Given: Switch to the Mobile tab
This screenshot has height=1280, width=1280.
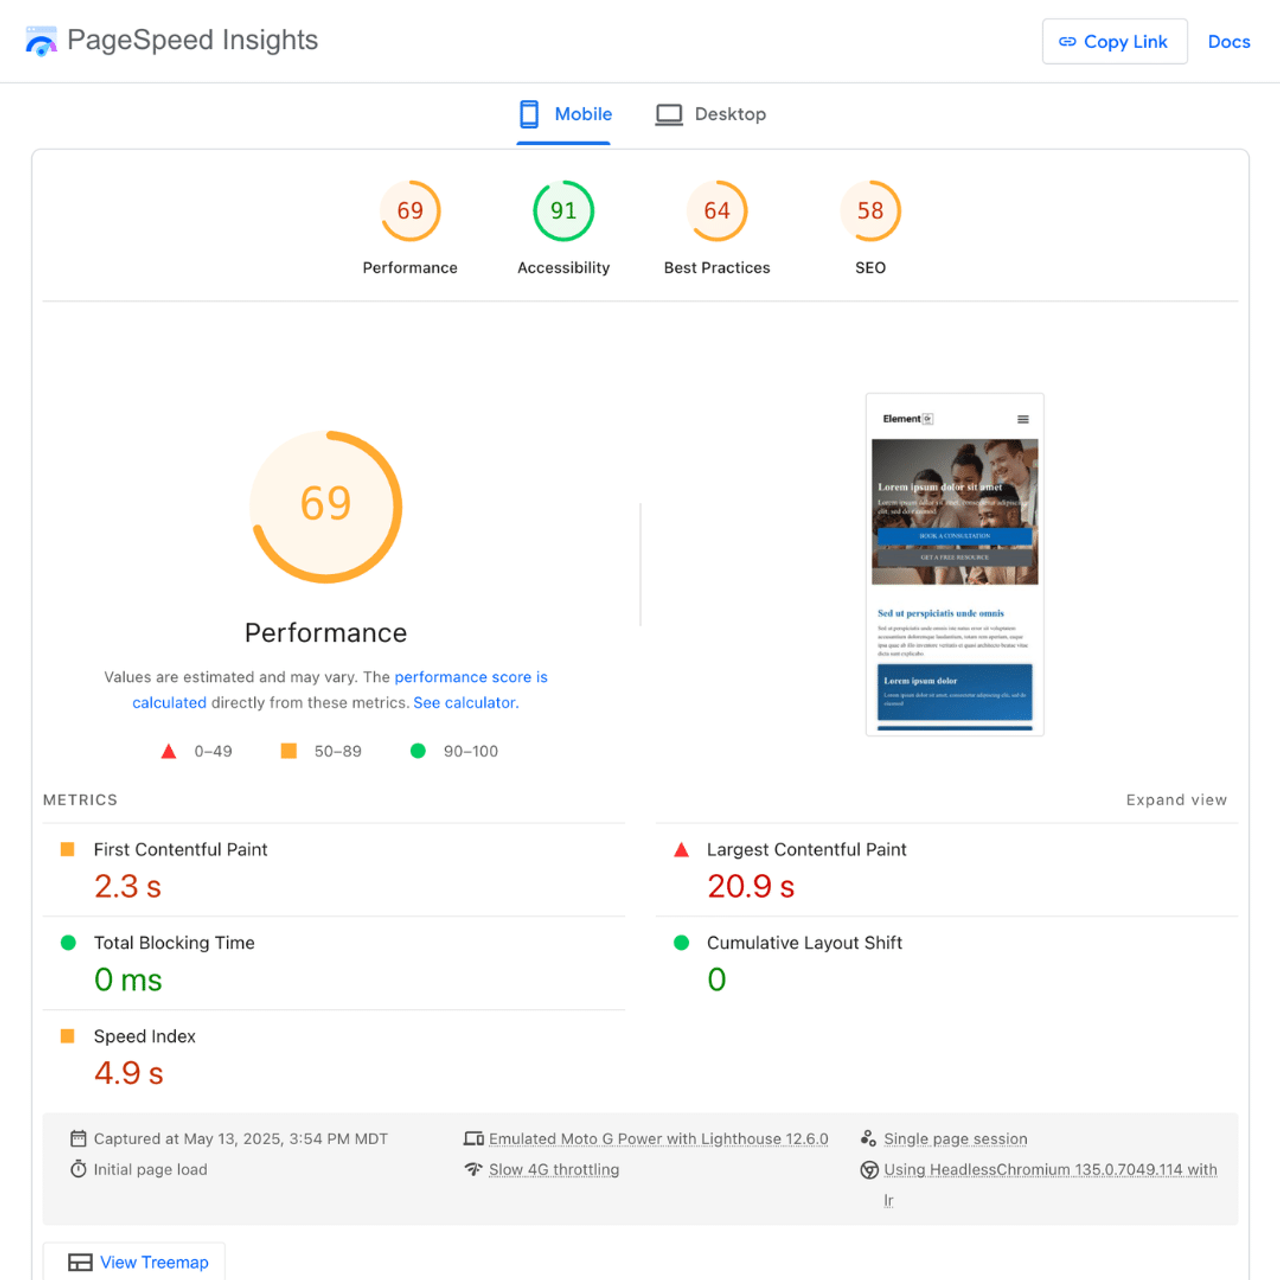Looking at the screenshot, I should tap(565, 114).
